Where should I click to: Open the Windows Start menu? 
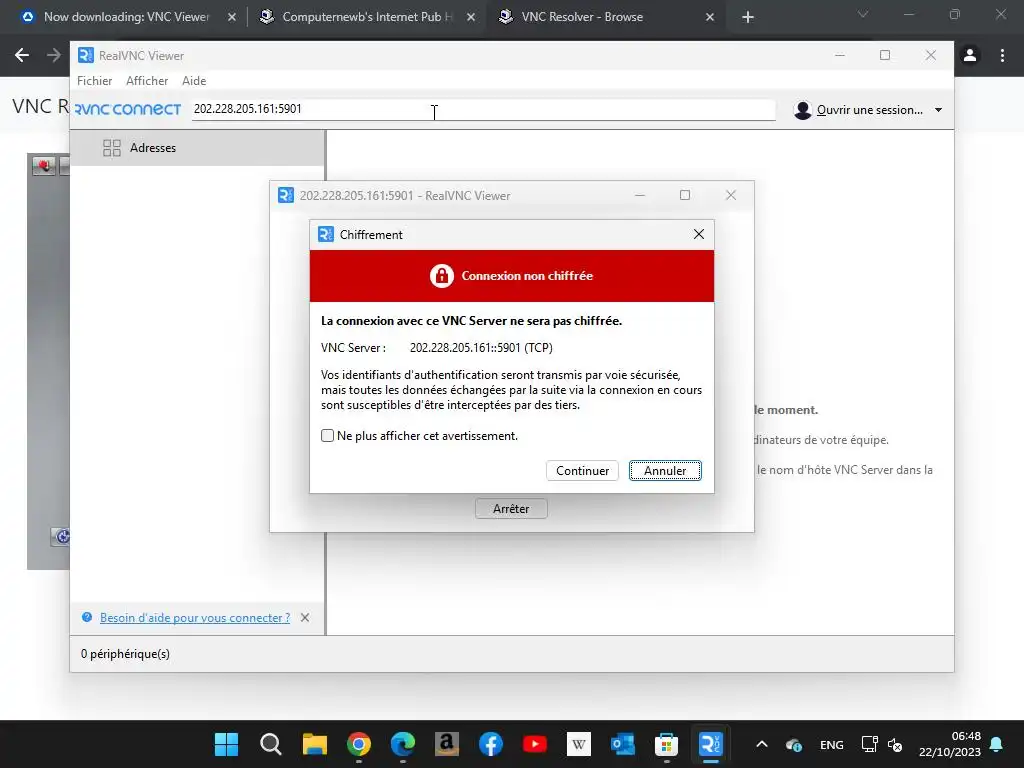click(227, 744)
